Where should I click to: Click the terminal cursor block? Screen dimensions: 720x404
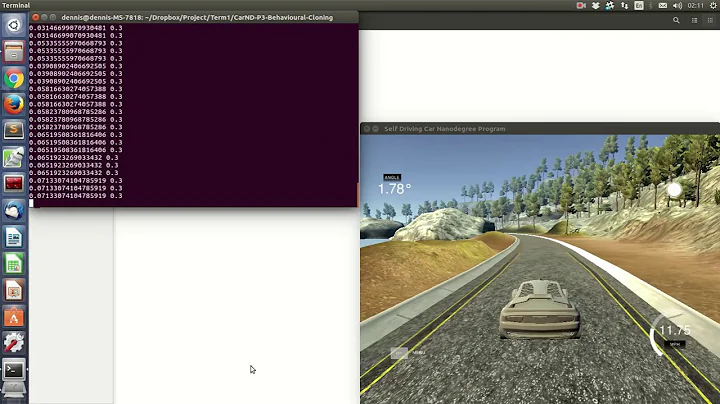31,203
